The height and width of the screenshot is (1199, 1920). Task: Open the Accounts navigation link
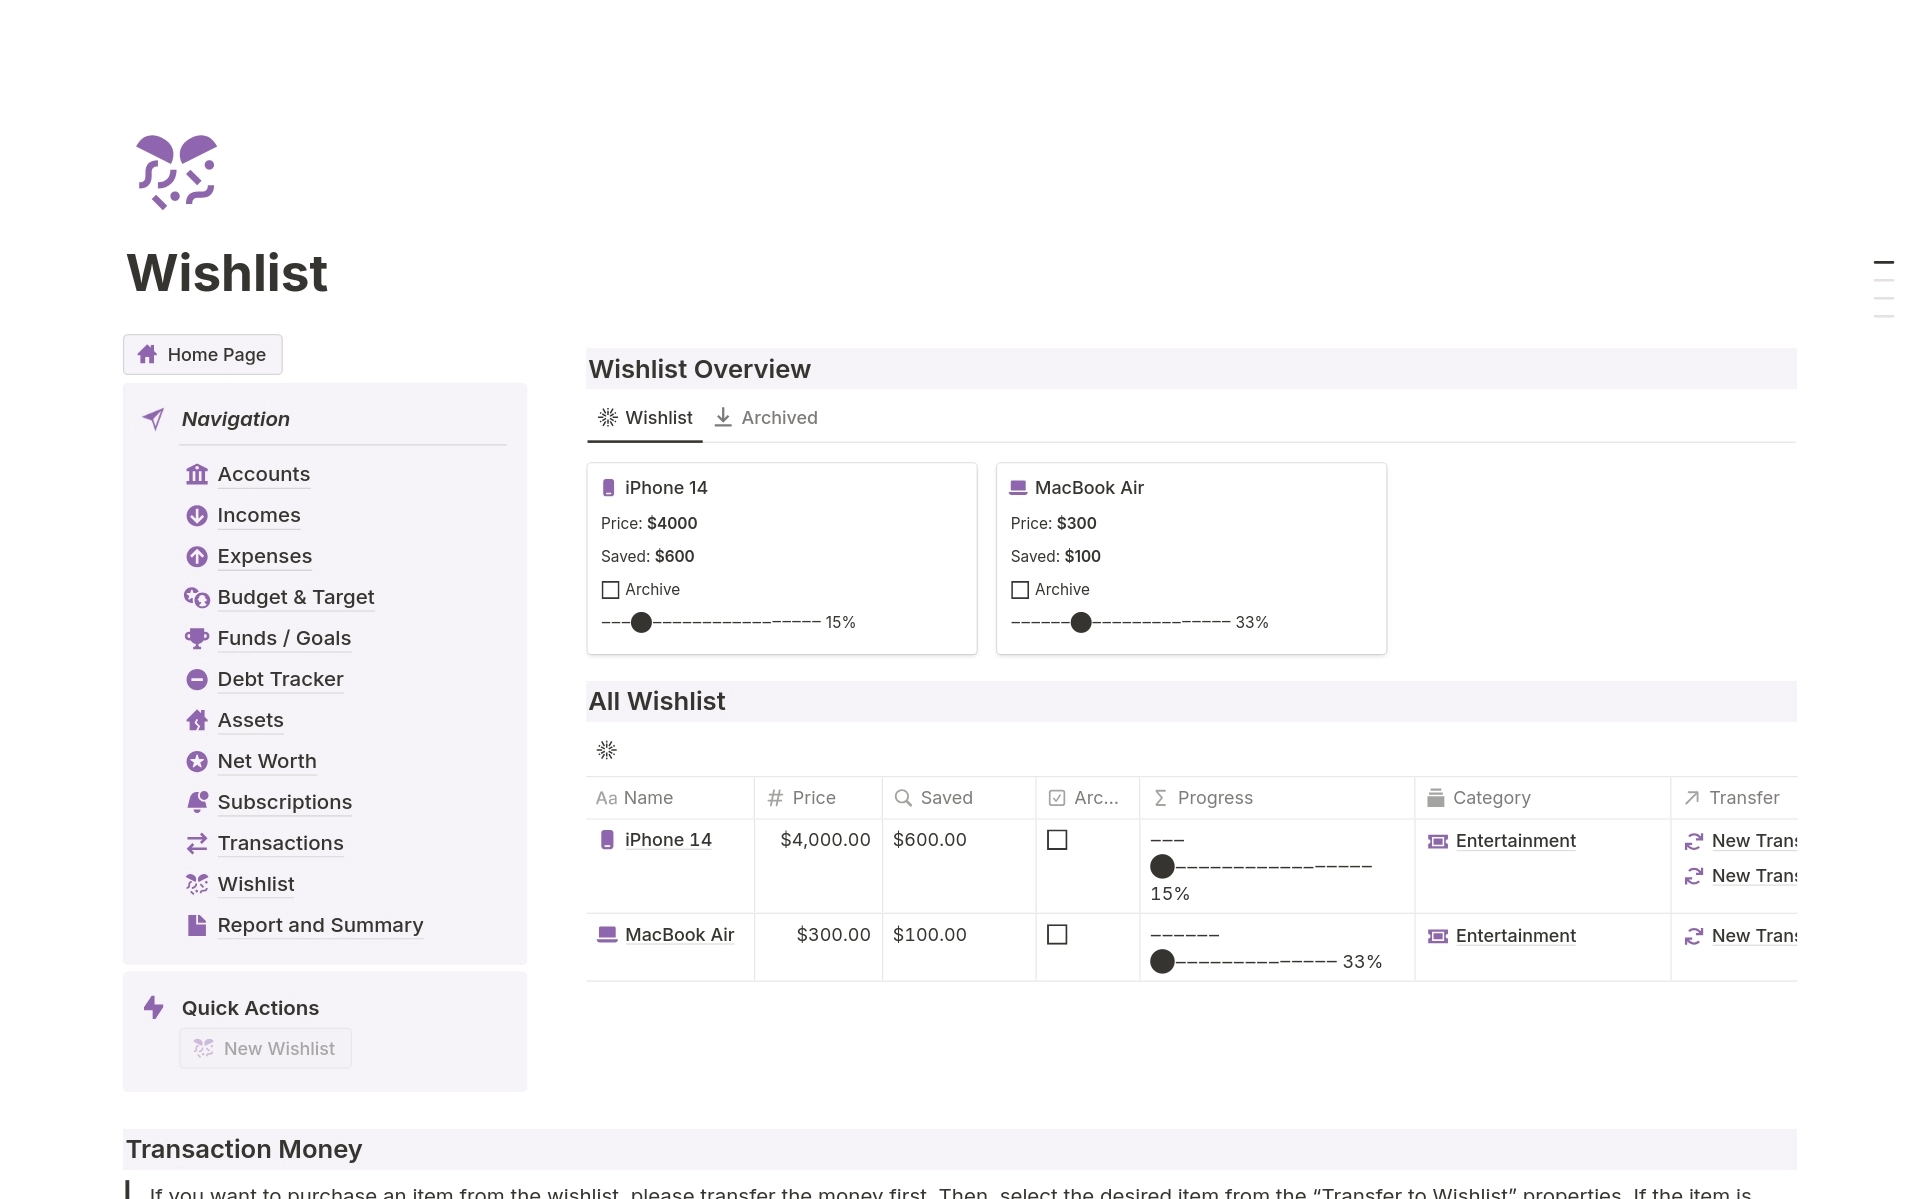264,474
